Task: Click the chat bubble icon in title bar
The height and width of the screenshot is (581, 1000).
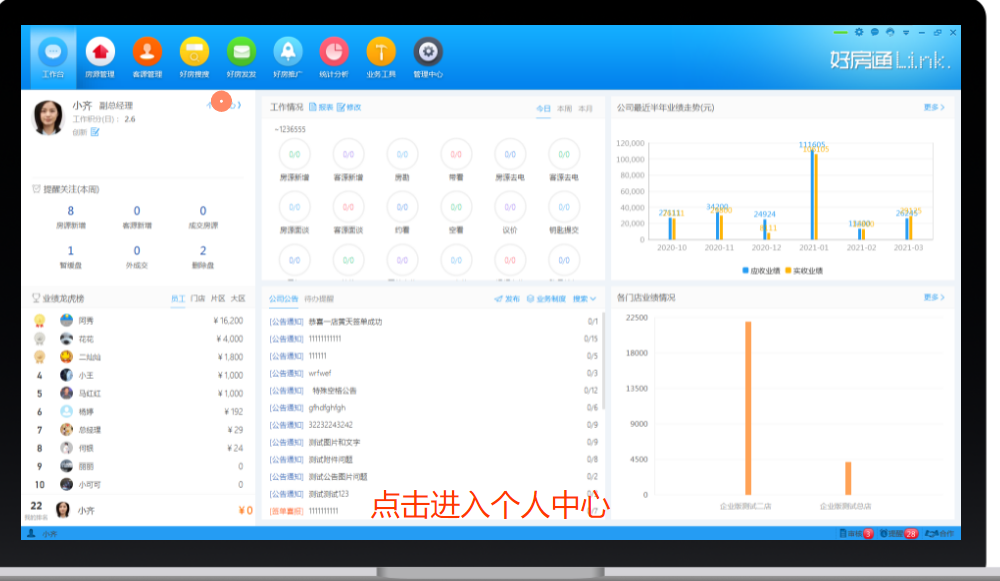Action: 874,32
